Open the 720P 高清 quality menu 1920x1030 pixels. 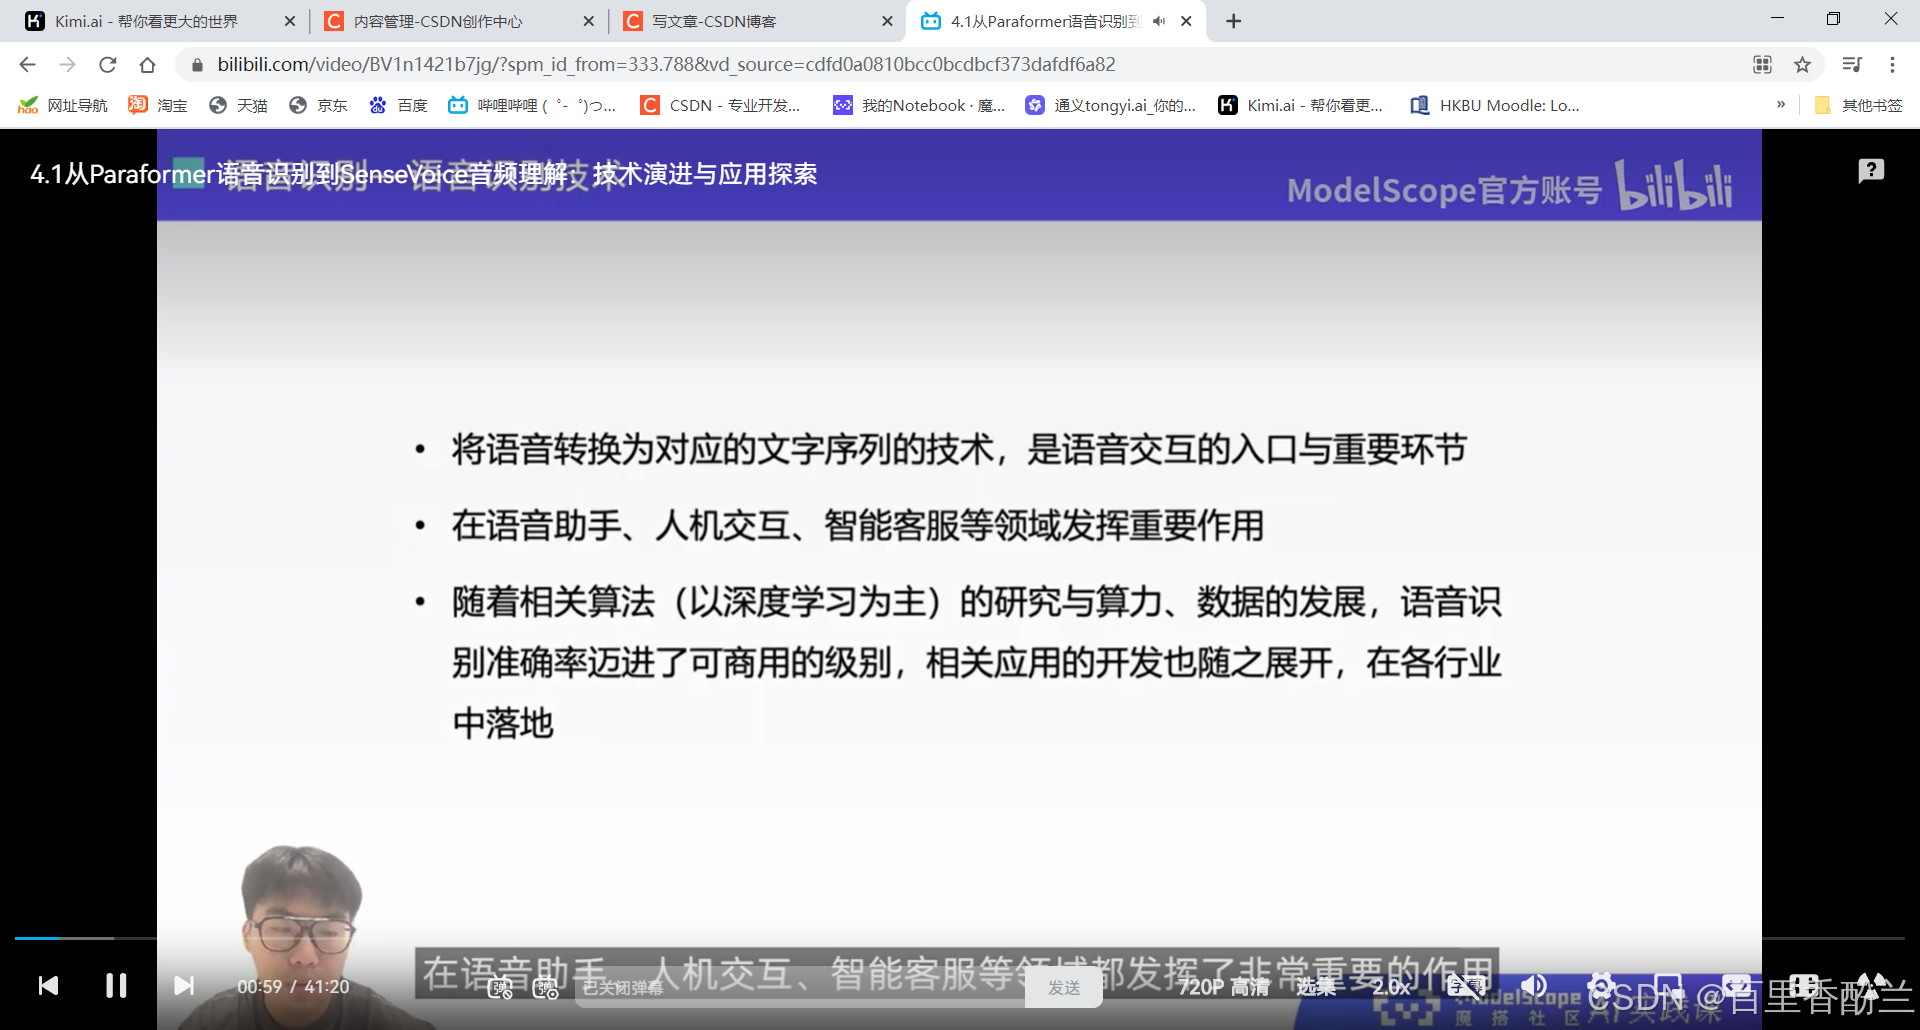point(1224,987)
